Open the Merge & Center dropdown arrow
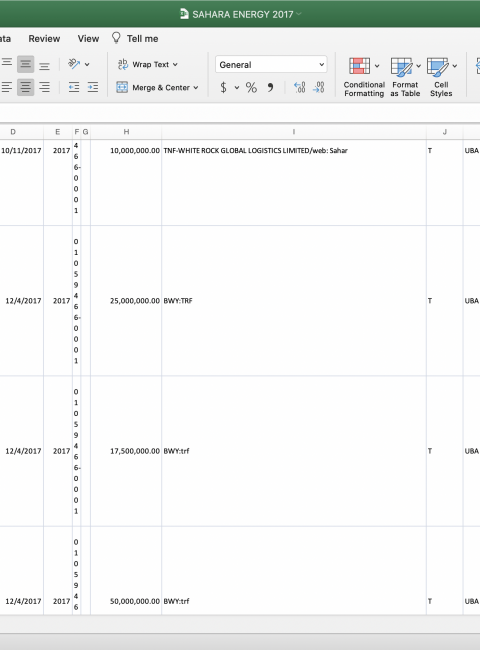480x650 pixels. [196, 87]
